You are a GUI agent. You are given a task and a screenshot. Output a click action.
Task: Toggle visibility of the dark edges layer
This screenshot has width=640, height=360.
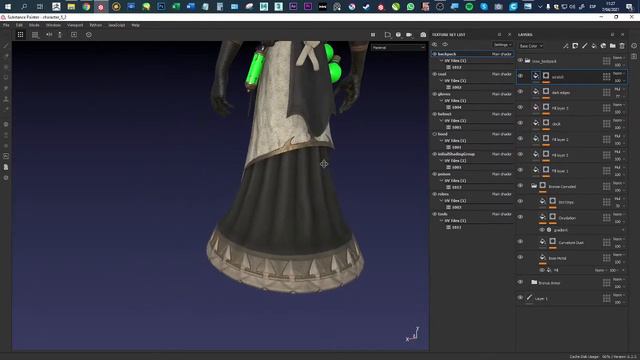point(520,92)
